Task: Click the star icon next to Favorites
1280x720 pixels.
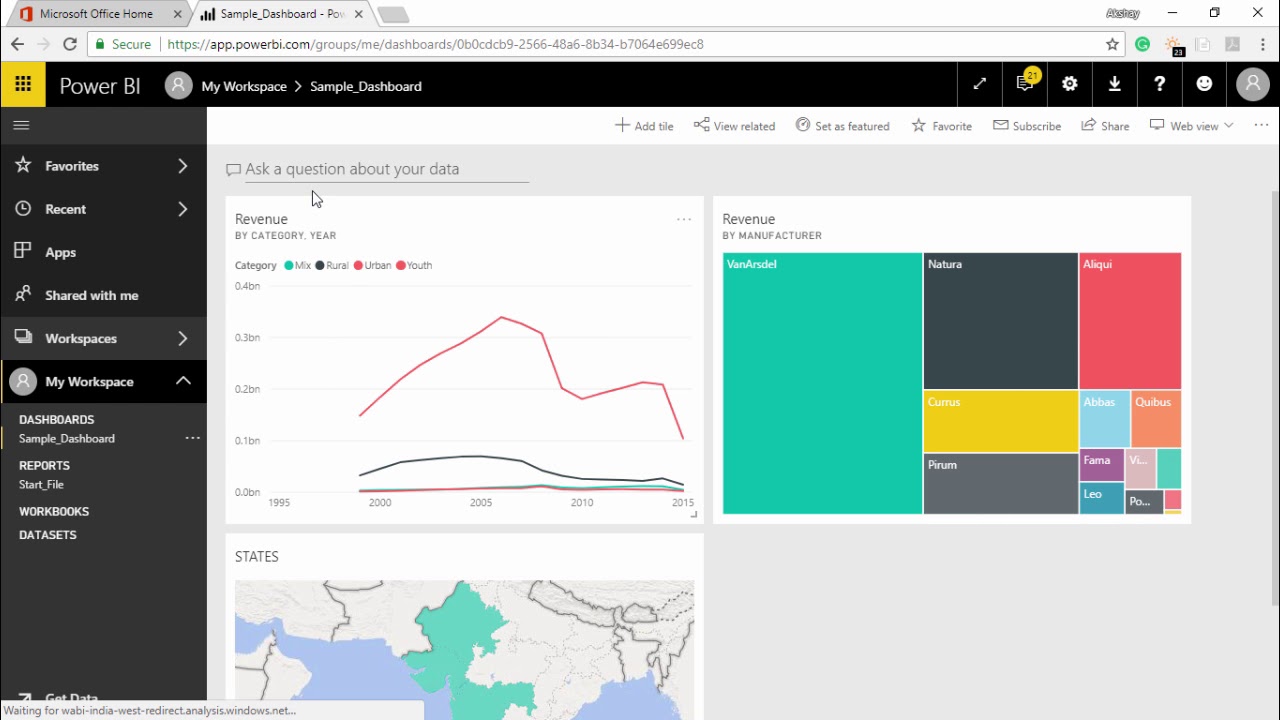Action: tap(23, 166)
